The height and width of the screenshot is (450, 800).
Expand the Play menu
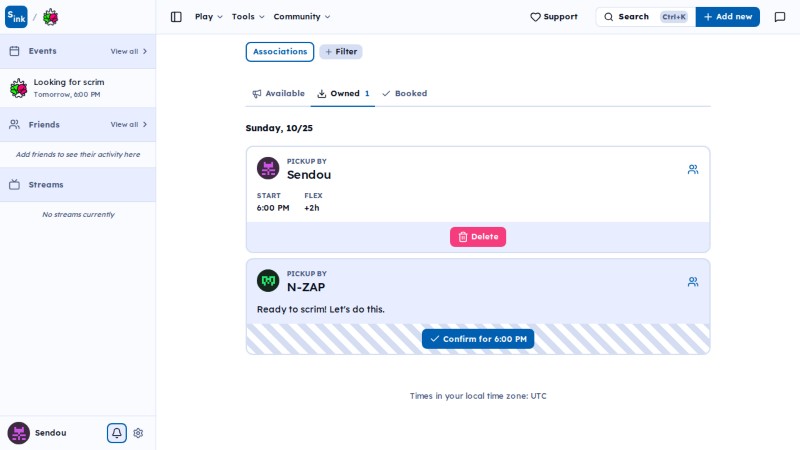[x=209, y=17]
